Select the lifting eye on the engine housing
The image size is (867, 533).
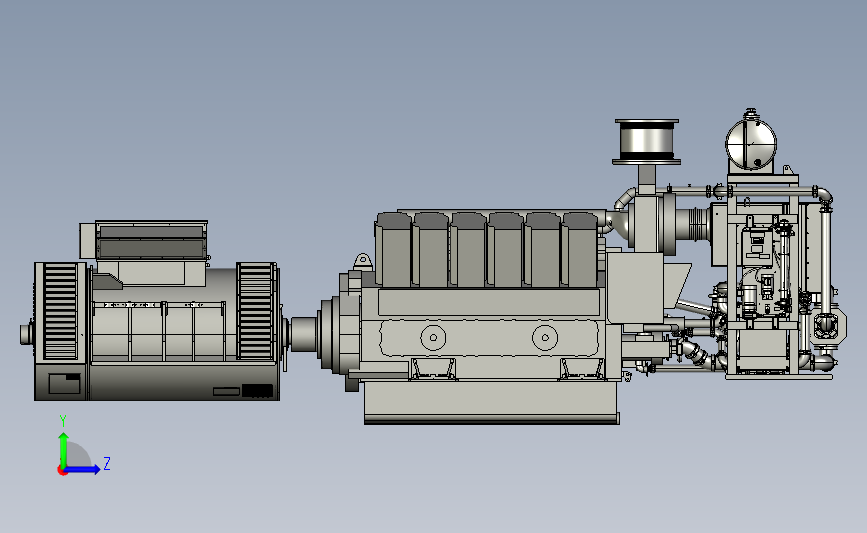[x=362, y=262]
